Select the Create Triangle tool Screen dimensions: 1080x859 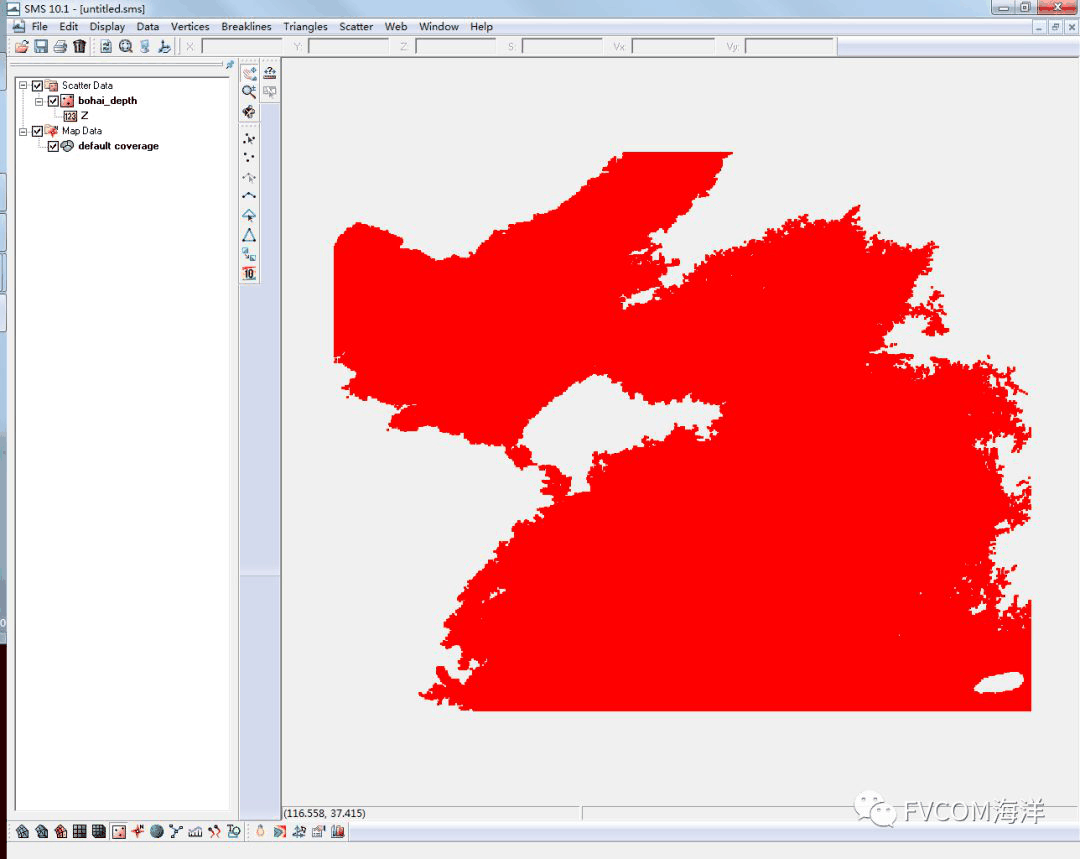pos(249,235)
